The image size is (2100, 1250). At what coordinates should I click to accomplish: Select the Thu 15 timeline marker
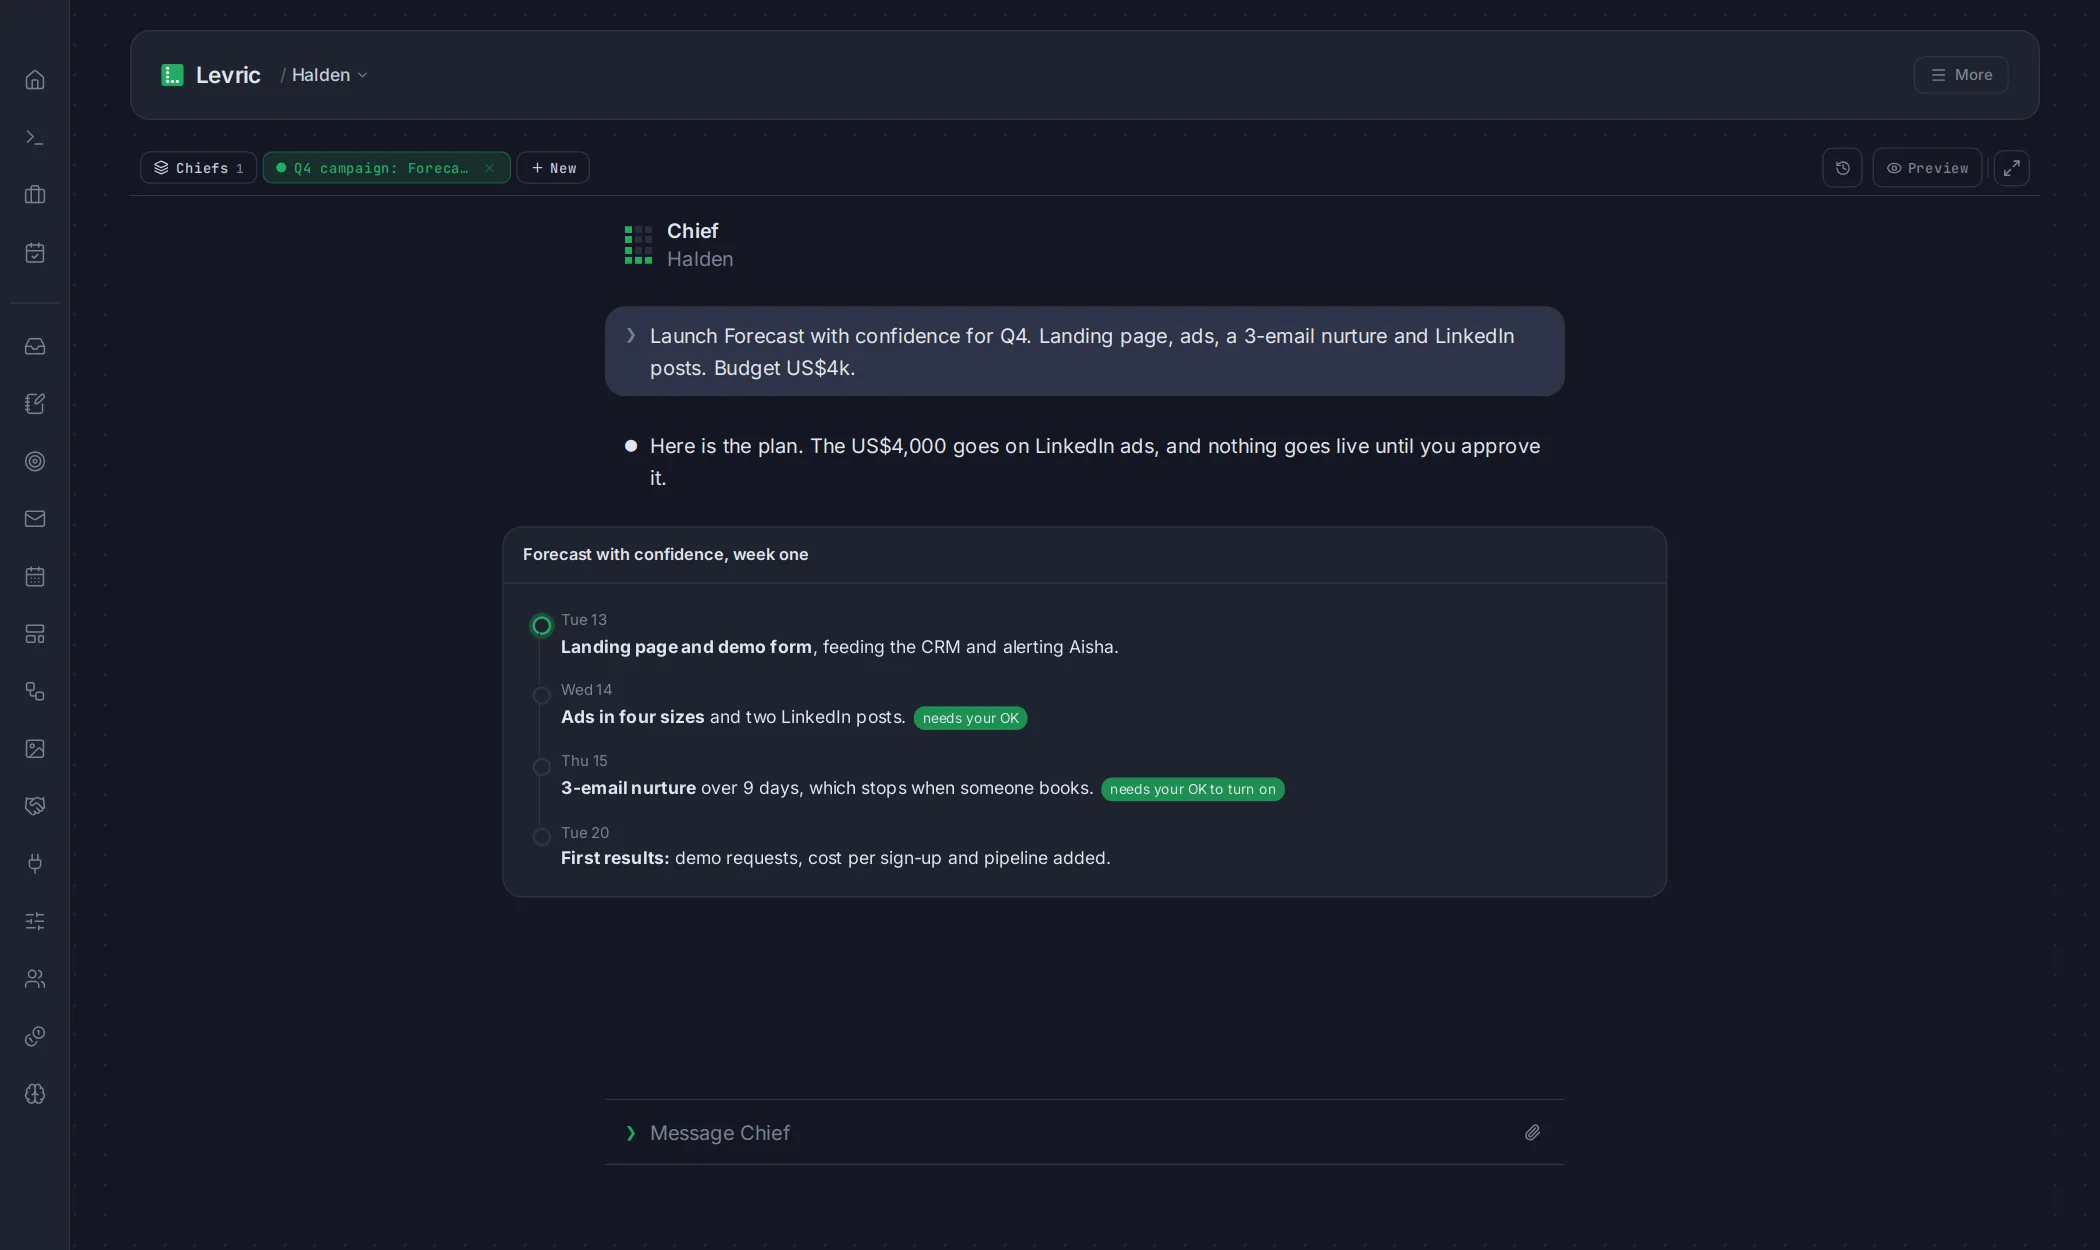point(542,767)
